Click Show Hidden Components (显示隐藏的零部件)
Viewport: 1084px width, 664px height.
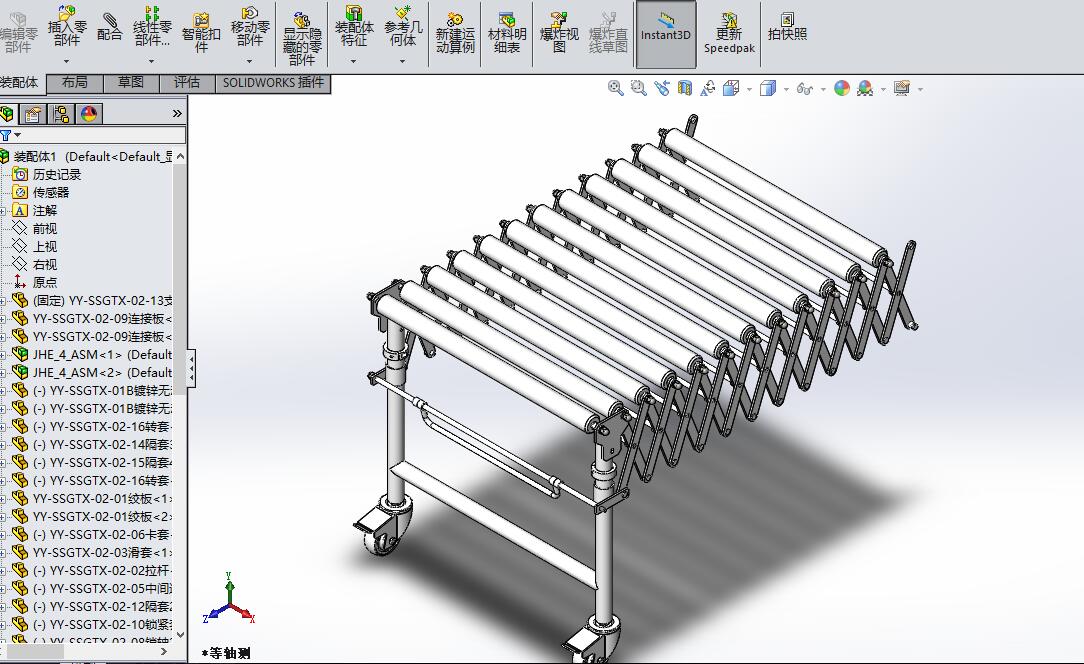click(x=302, y=39)
